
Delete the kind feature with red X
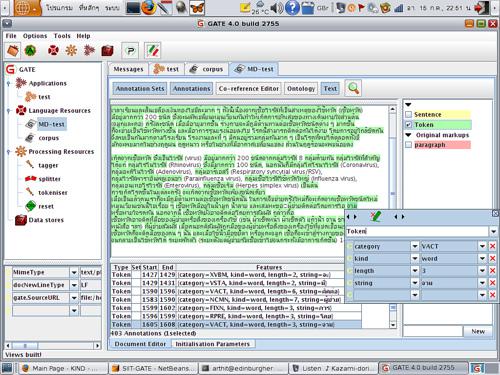(x=492, y=258)
